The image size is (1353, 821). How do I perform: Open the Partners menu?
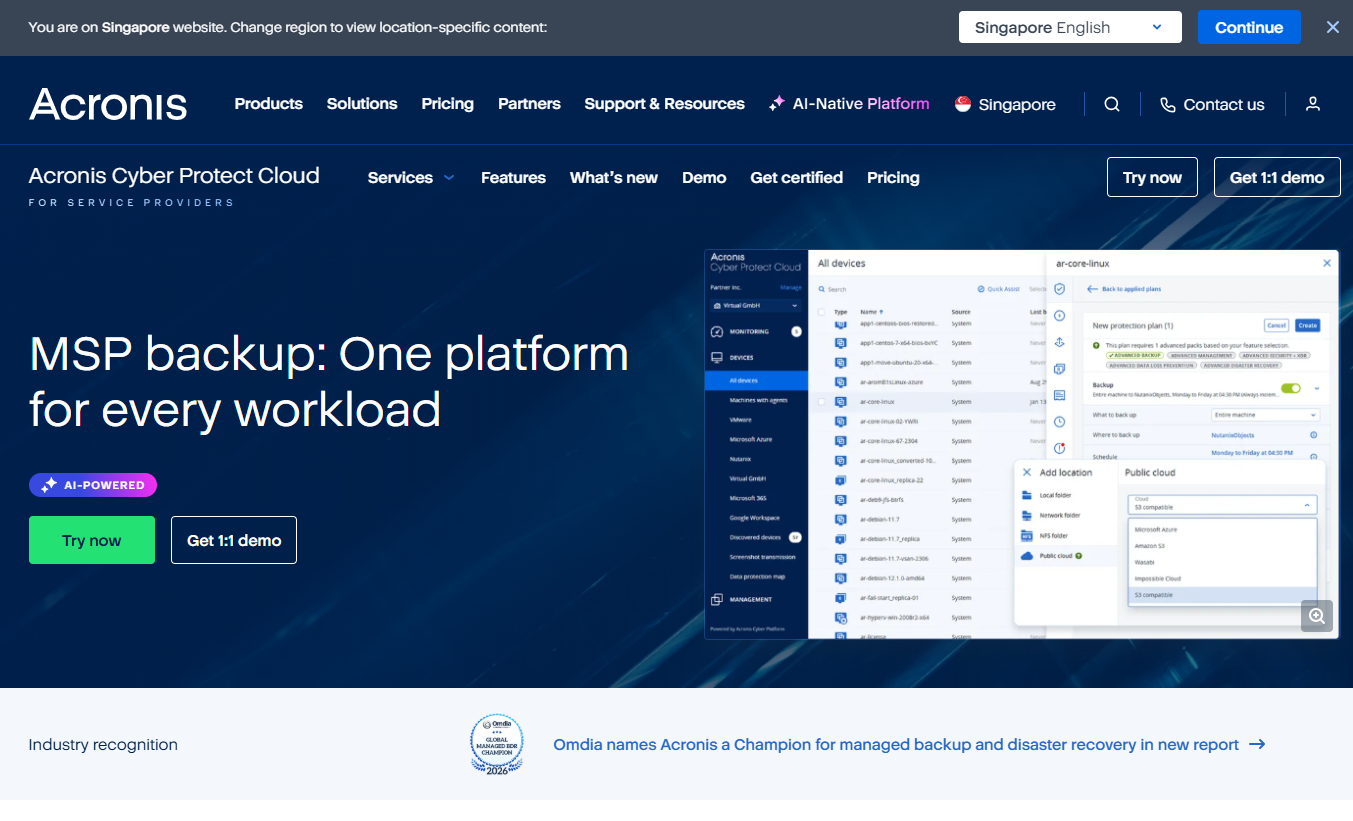tap(529, 104)
